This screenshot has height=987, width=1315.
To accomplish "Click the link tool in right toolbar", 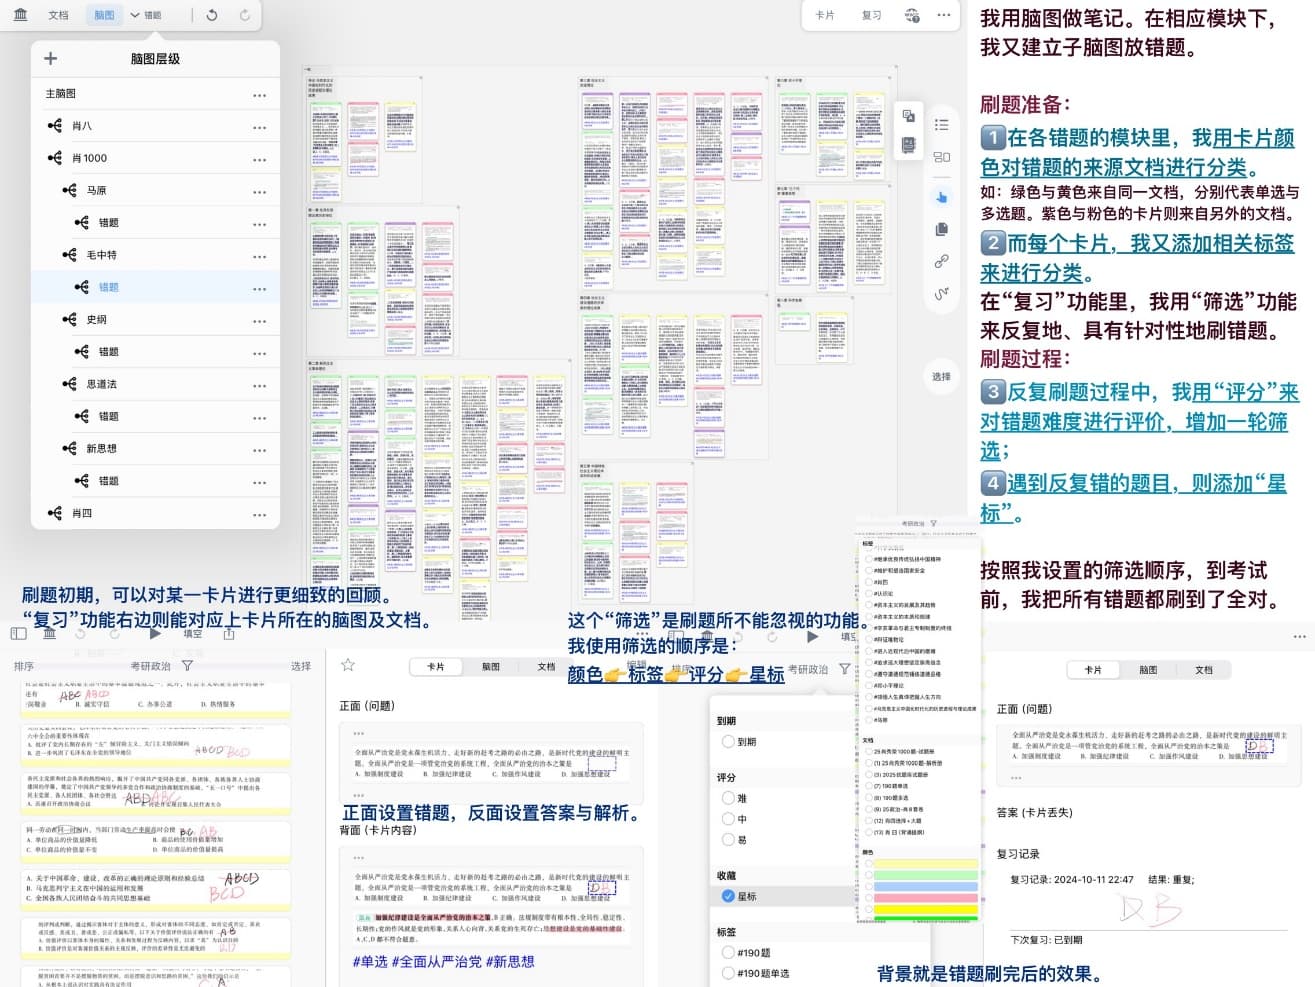I will point(941,262).
